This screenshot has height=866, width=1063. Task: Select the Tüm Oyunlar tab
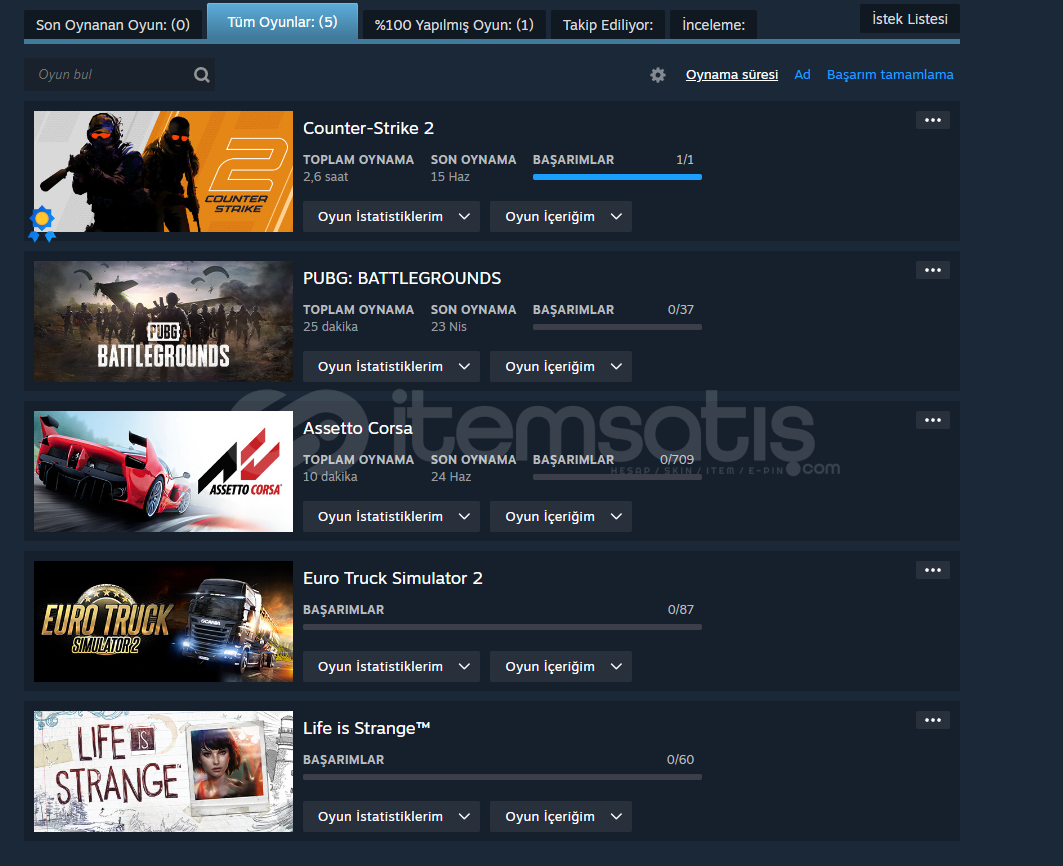point(282,22)
